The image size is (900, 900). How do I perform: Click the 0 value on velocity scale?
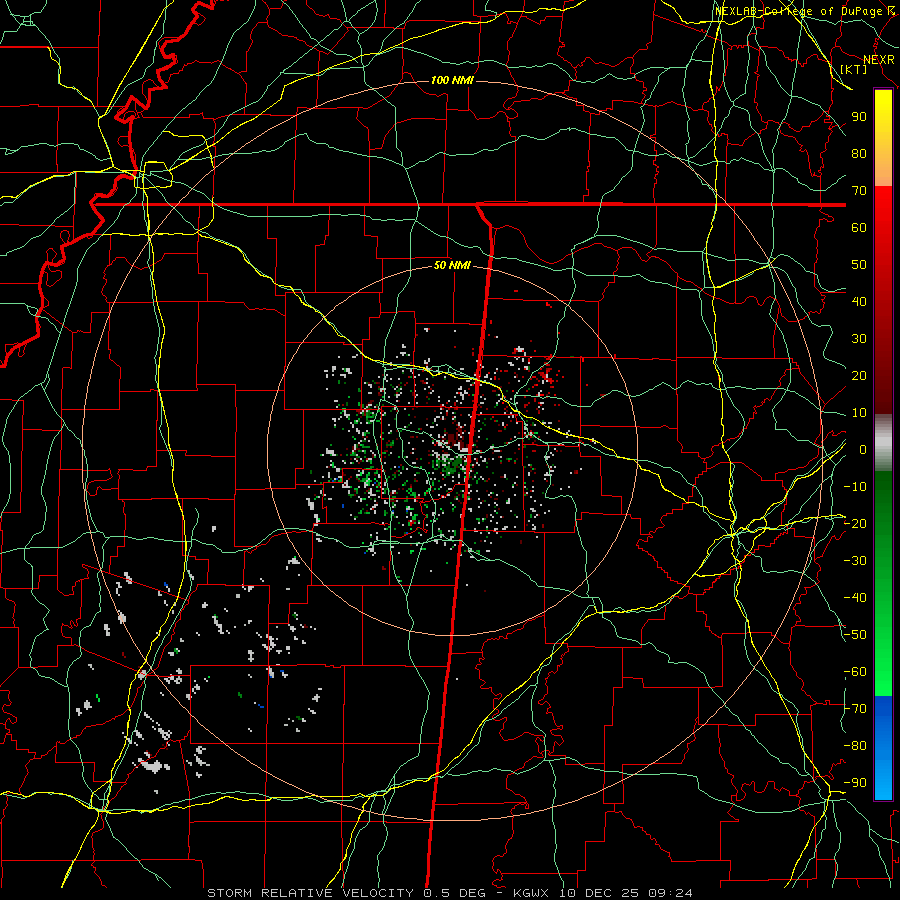[863, 449]
